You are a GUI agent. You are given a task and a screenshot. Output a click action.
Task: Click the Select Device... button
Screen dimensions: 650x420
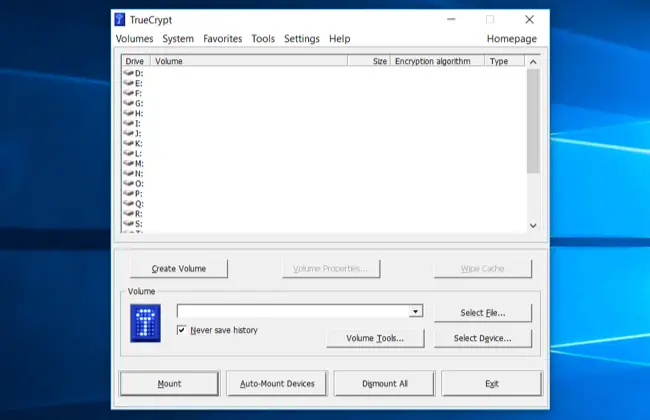[483, 338]
